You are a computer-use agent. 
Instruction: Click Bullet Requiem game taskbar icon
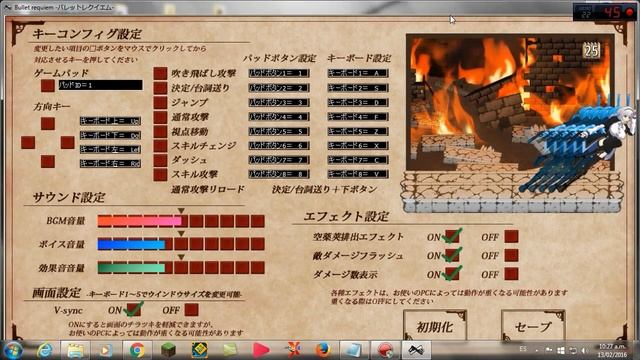click(416, 350)
